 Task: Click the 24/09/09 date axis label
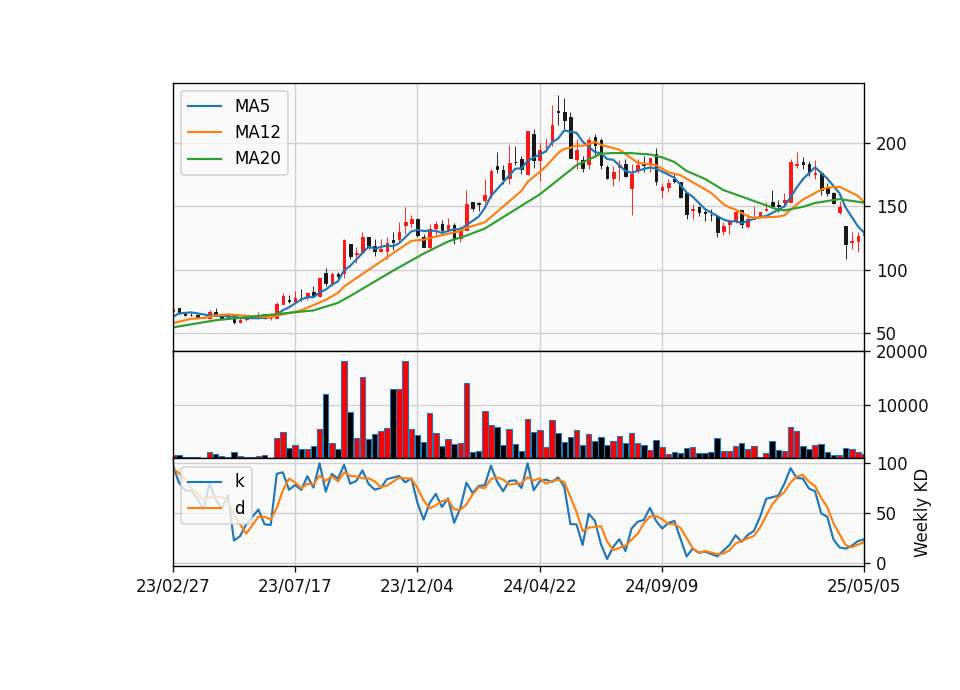[661, 586]
